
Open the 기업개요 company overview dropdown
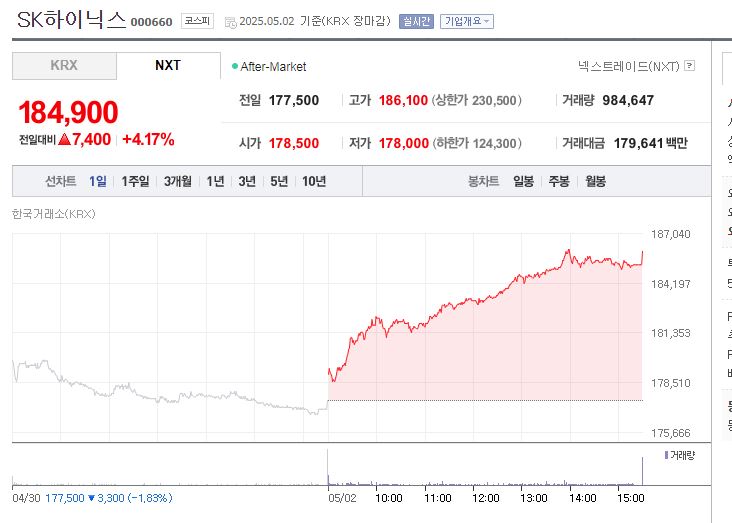[x=467, y=22]
